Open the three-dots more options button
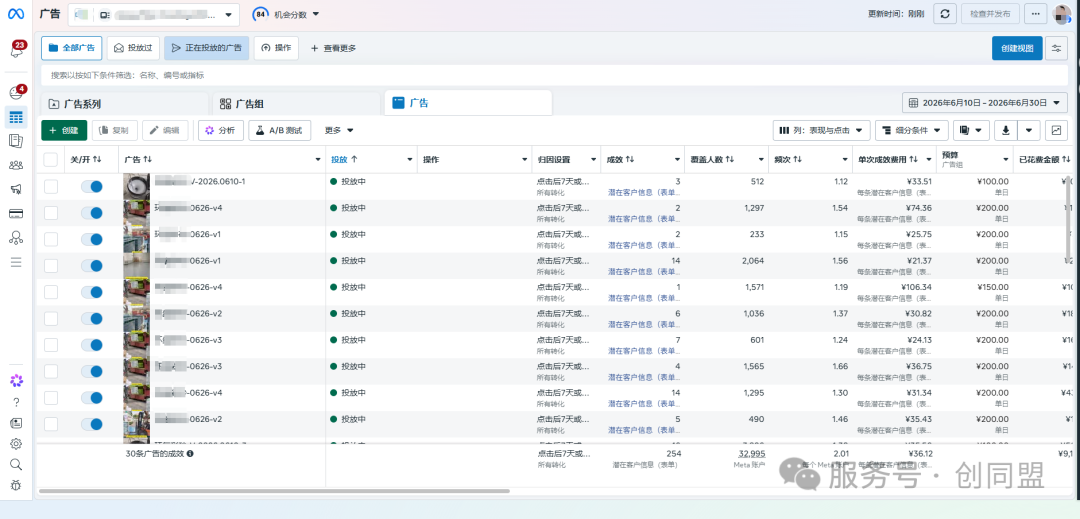Image resolution: width=1080 pixels, height=519 pixels. click(x=1036, y=14)
